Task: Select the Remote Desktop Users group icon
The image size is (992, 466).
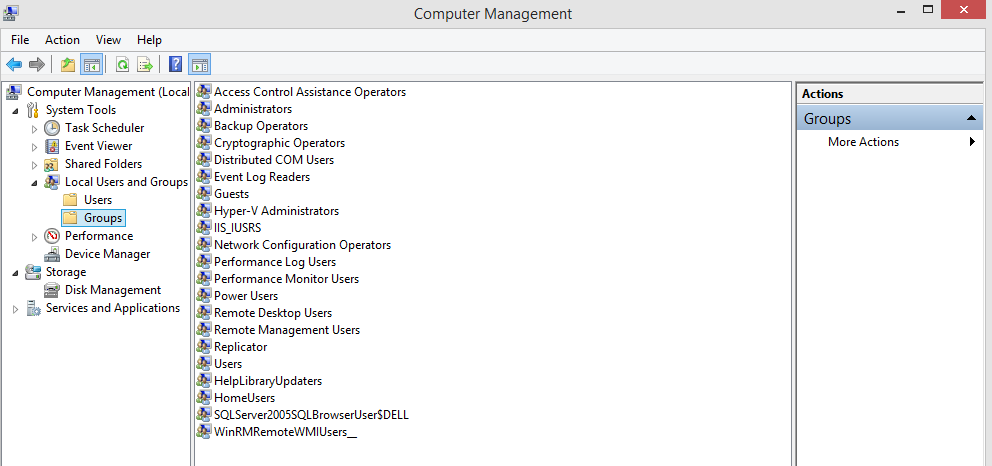Action: 204,313
